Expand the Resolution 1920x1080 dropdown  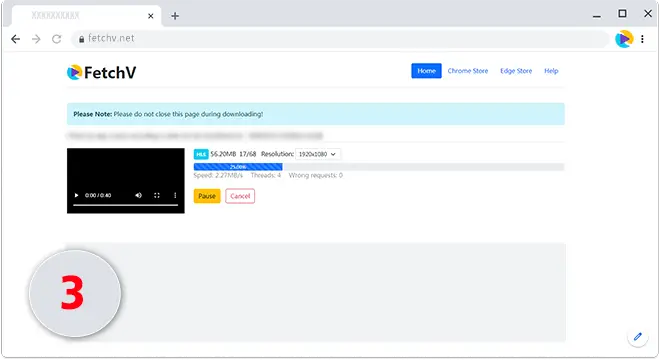[x=318, y=154]
